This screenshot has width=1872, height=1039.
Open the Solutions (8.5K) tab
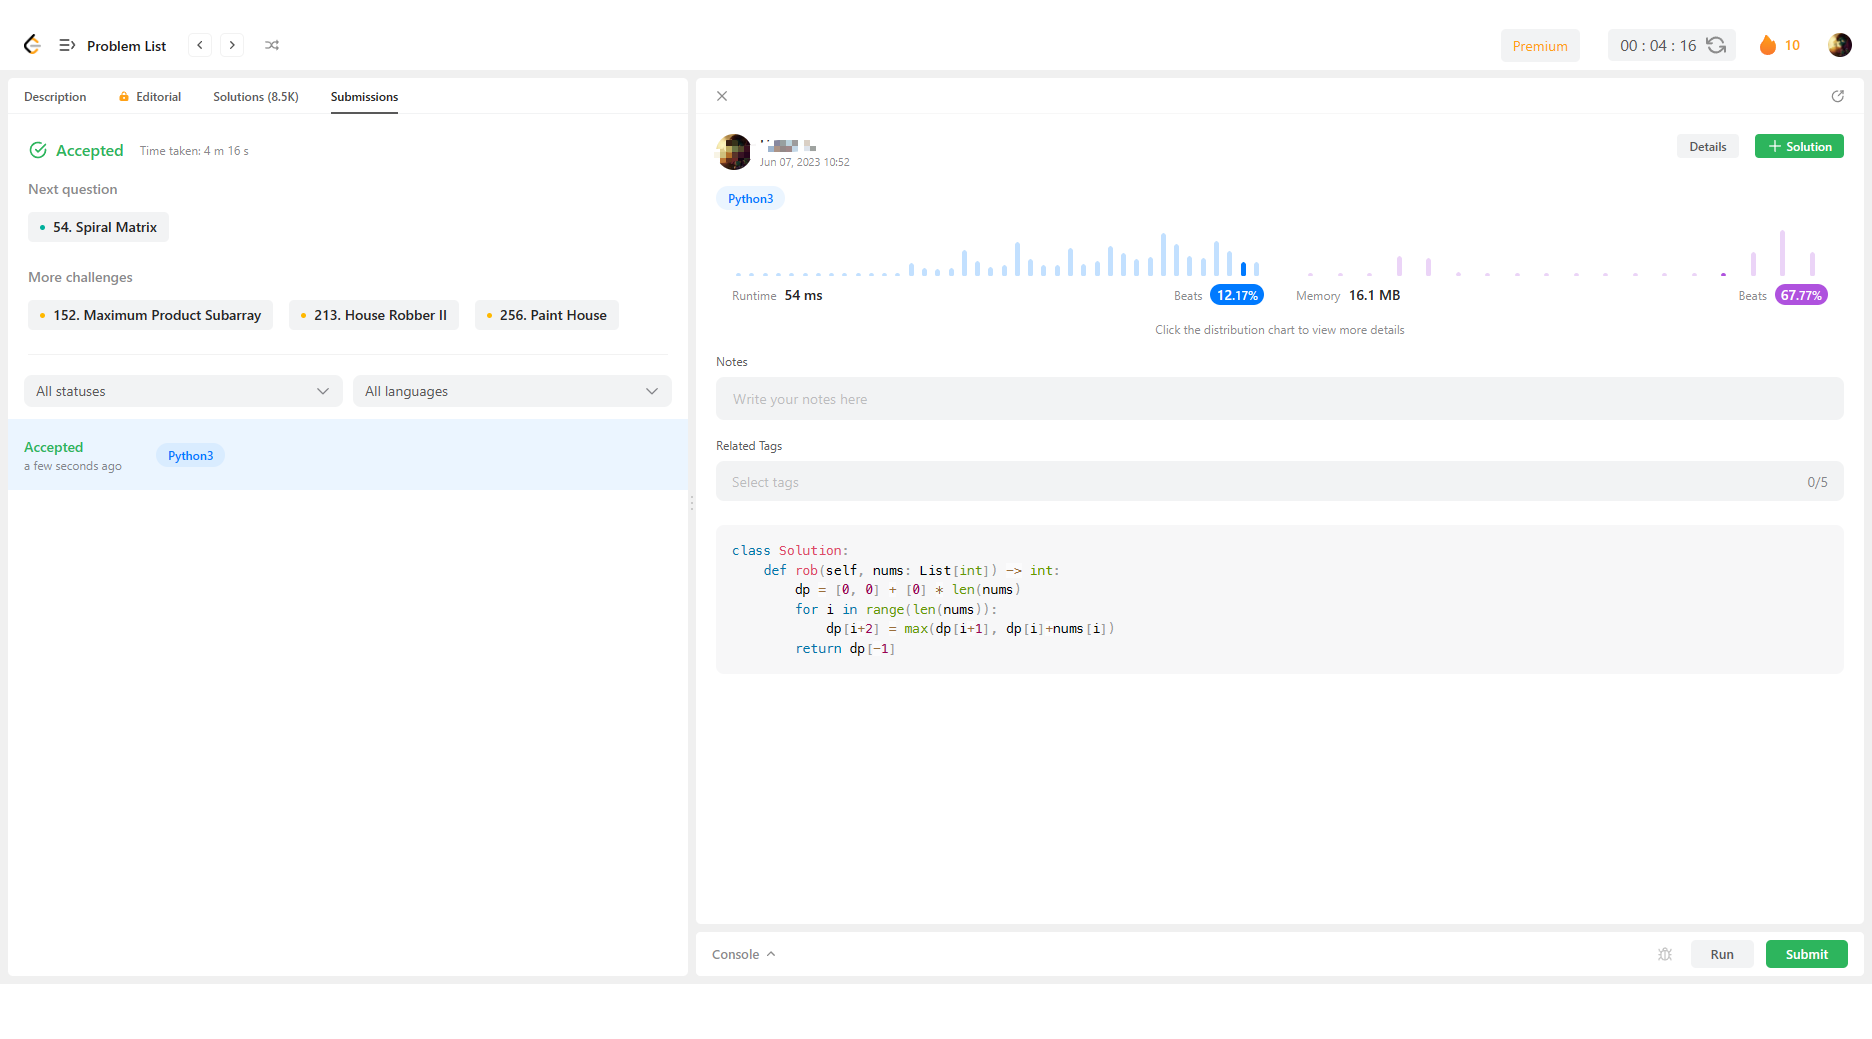(x=256, y=97)
